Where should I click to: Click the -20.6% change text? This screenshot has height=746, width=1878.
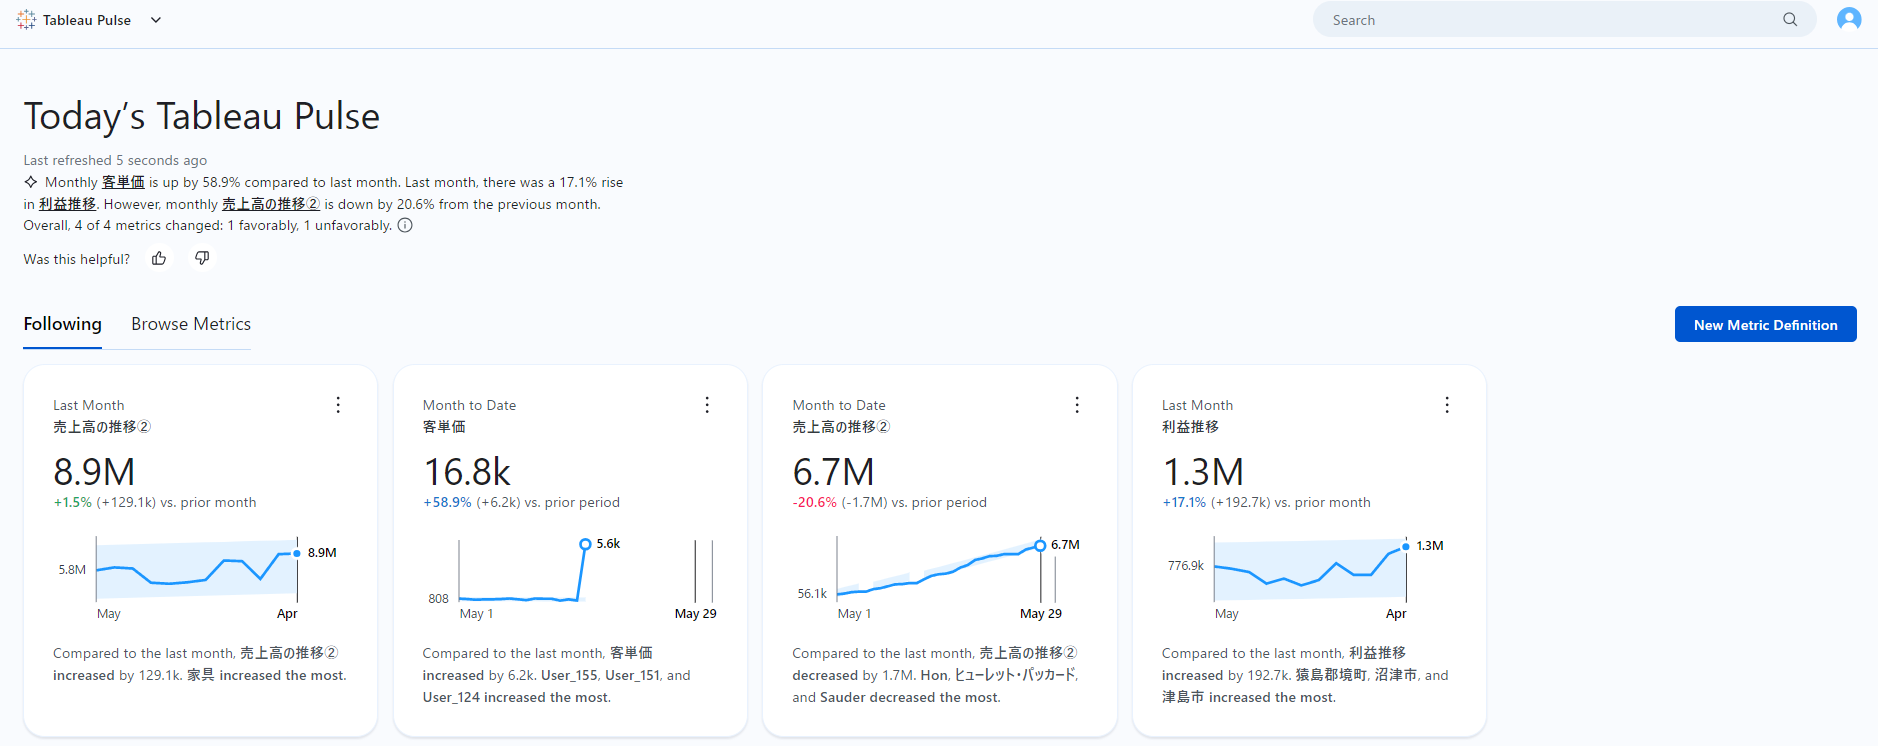tap(814, 503)
